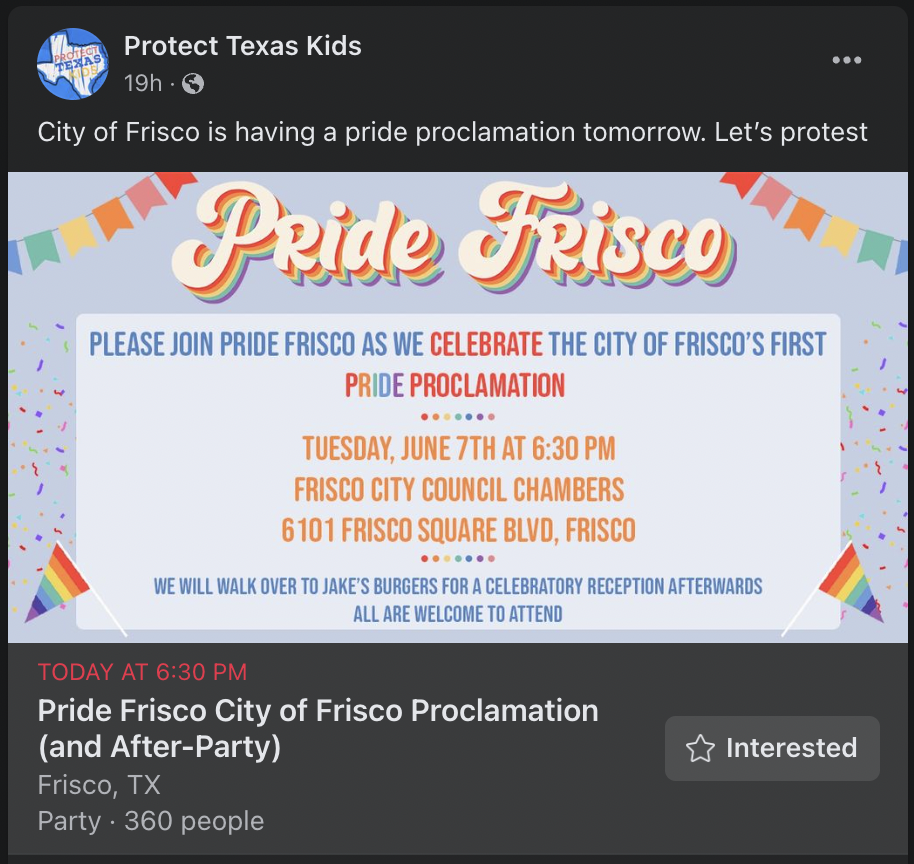This screenshot has height=864, width=914.
Task: Click the Protect Texas Kids profile avatar
Action: tap(72, 64)
